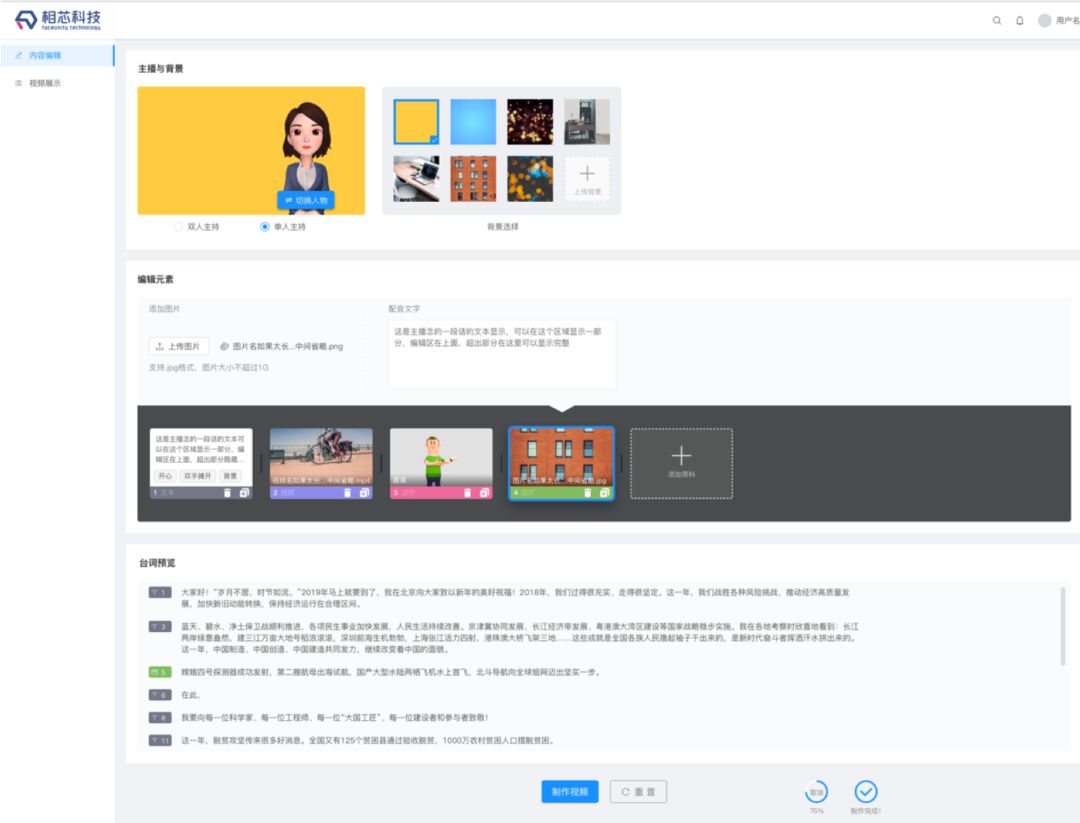Open the 内容编辑 sidebar menu
This screenshot has height=823, width=1080.
pyautogui.click(x=57, y=55)
